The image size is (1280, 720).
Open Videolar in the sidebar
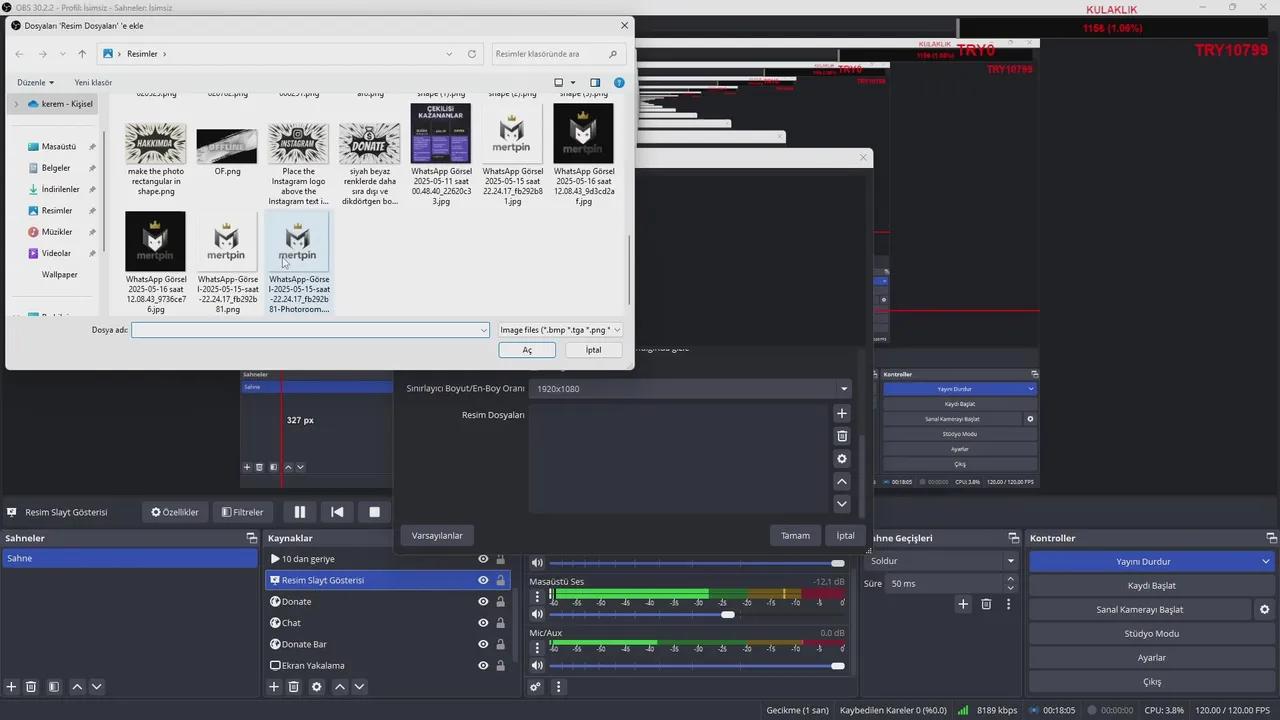pos(56,253)
